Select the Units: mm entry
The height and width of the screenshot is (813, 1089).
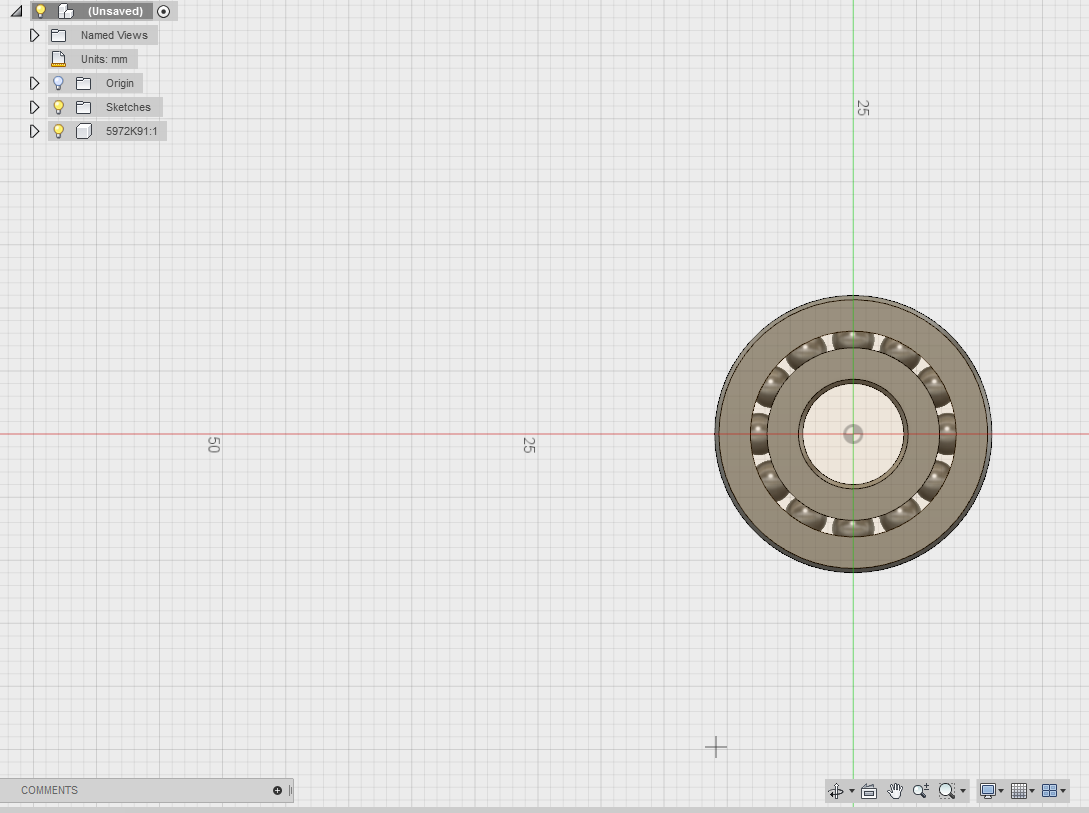[x=104, y=59]
